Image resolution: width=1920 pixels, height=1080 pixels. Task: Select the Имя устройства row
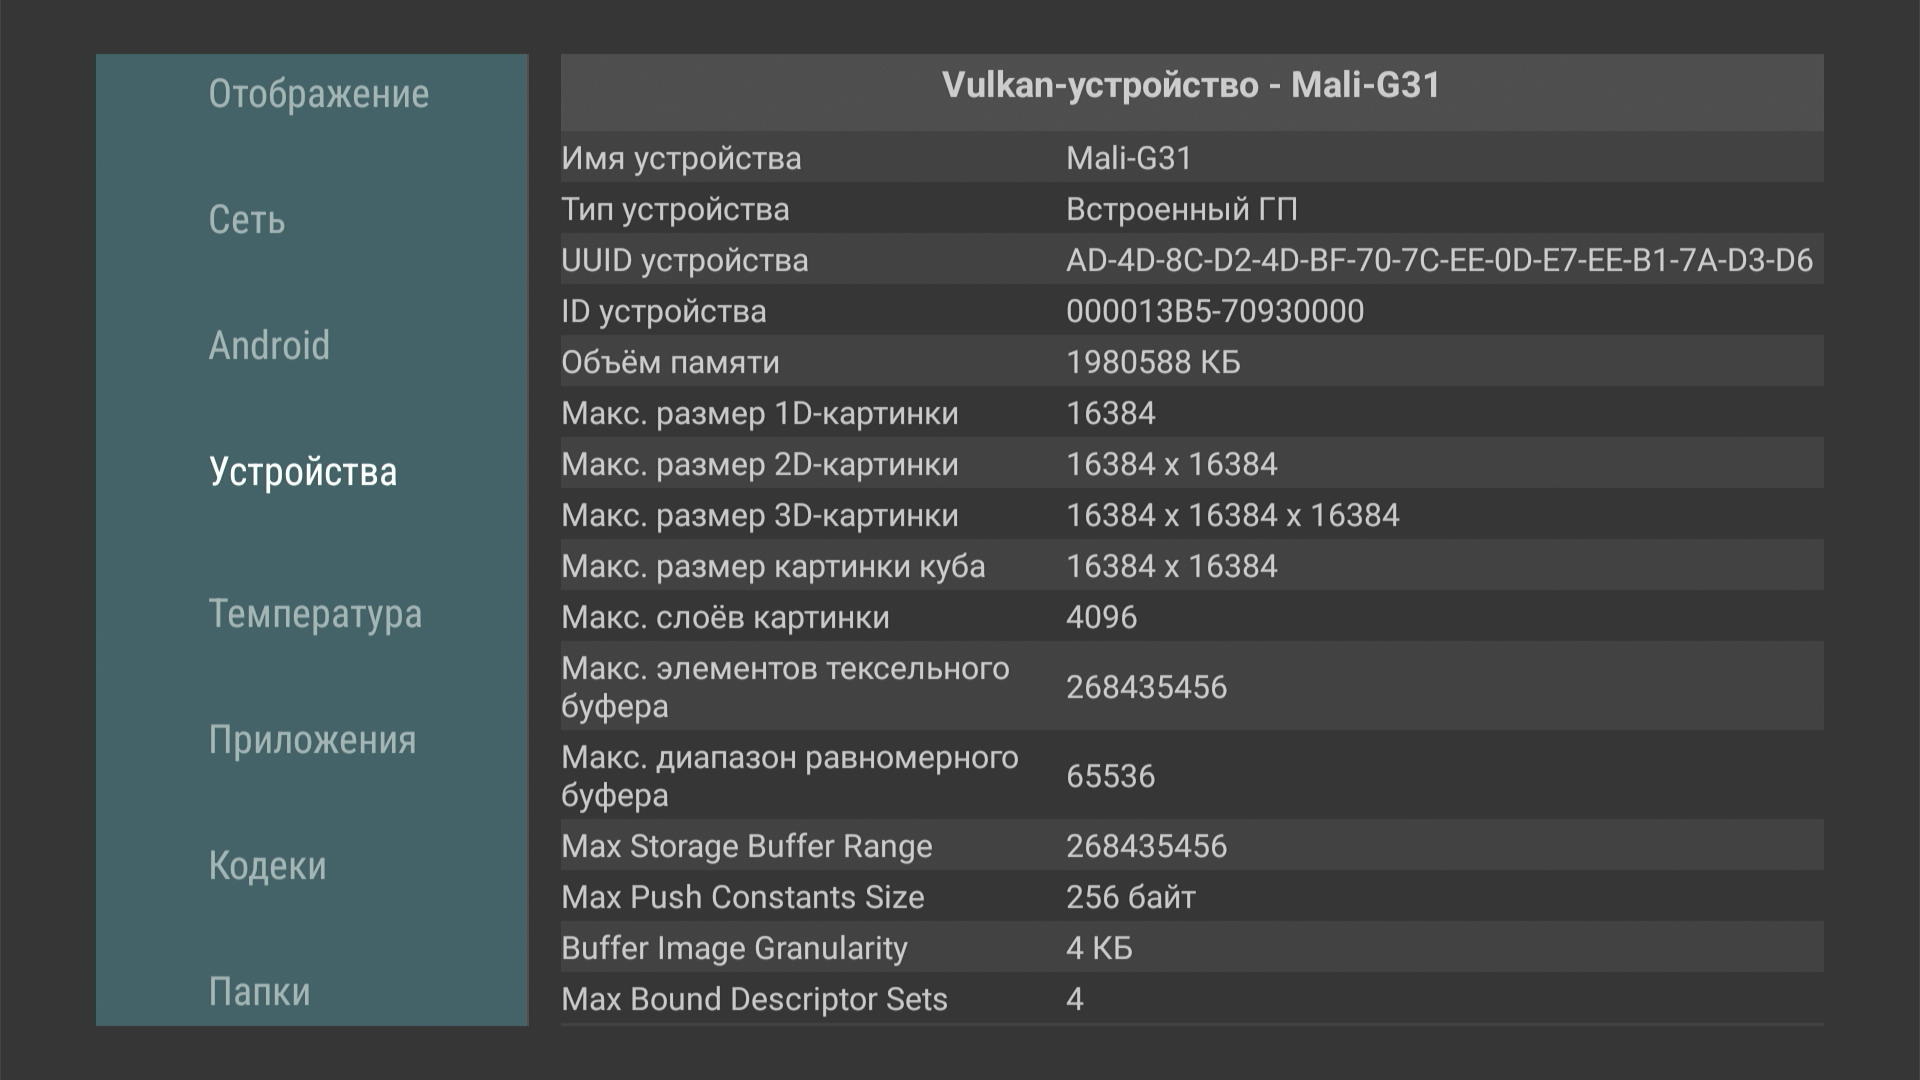click(x=1191, y=158)
